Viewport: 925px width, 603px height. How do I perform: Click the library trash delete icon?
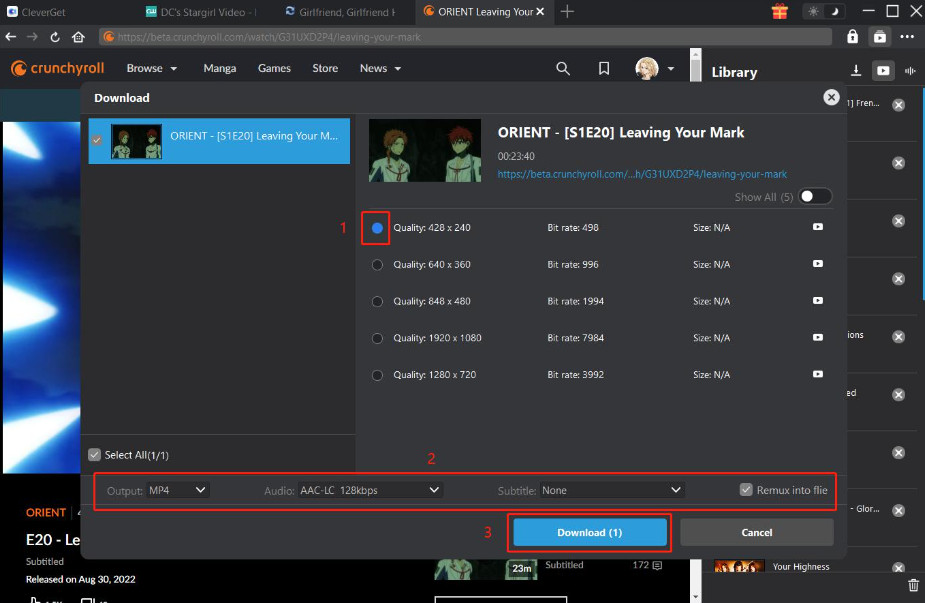click(x=912, y=585)
